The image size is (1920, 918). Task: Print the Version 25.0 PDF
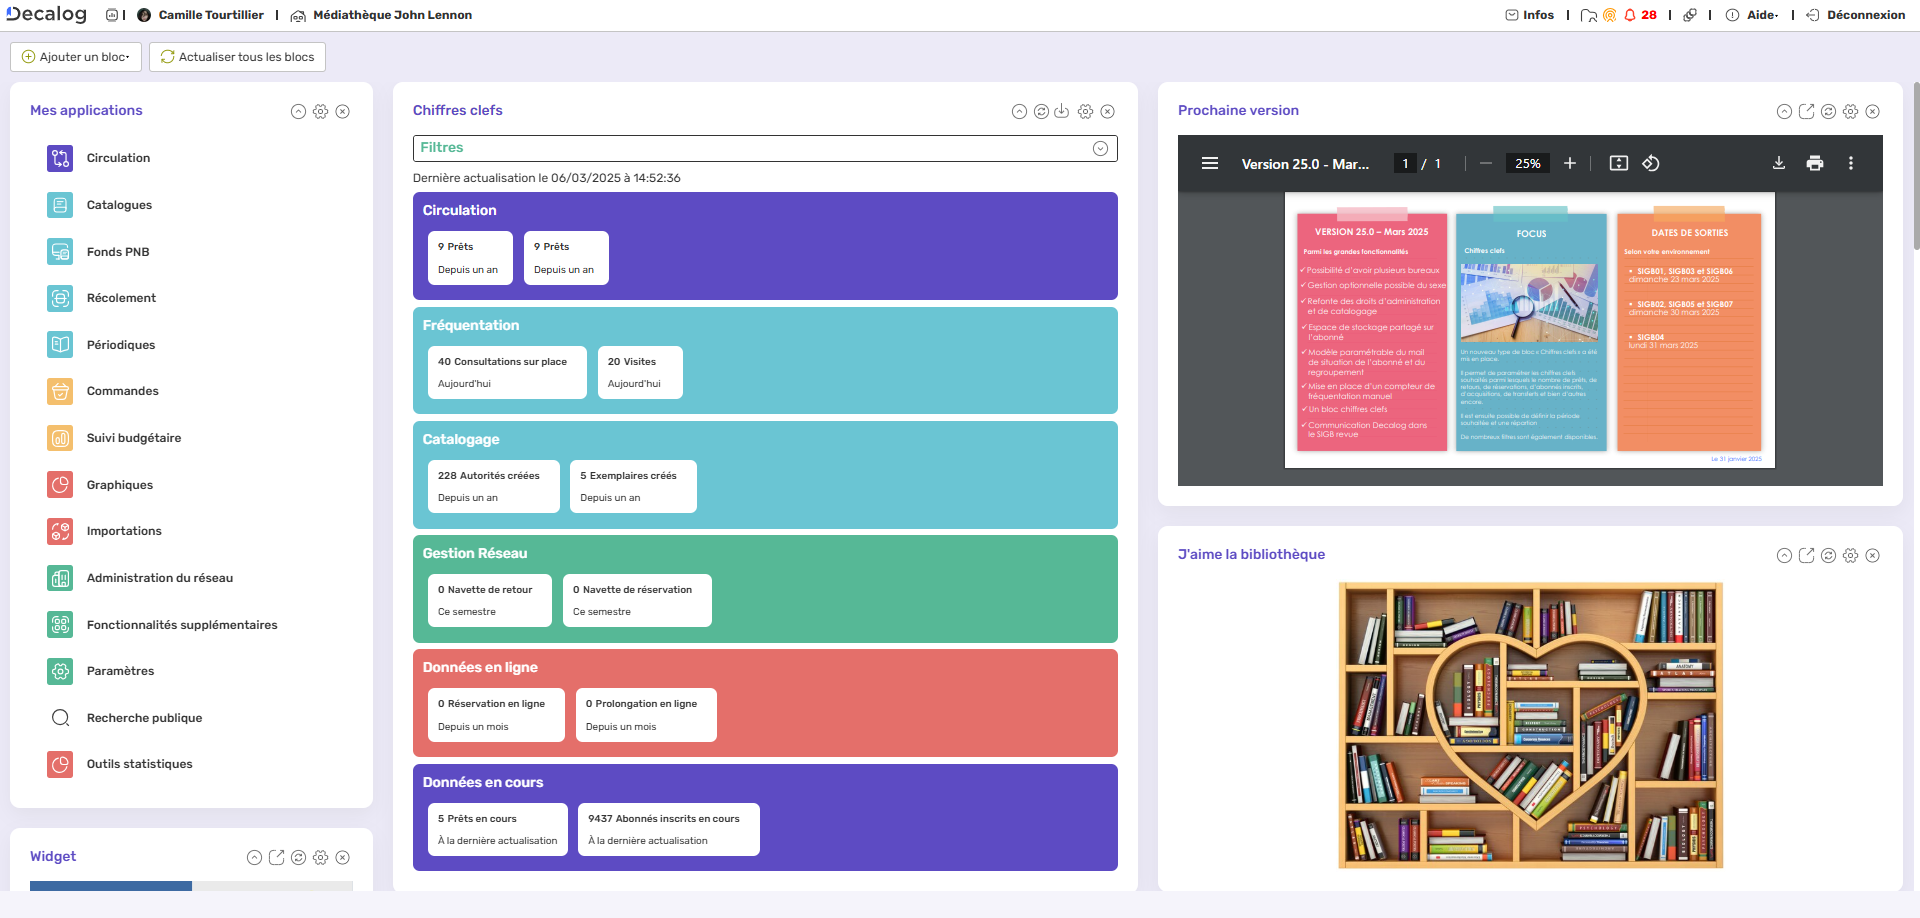click(1814, 164)
